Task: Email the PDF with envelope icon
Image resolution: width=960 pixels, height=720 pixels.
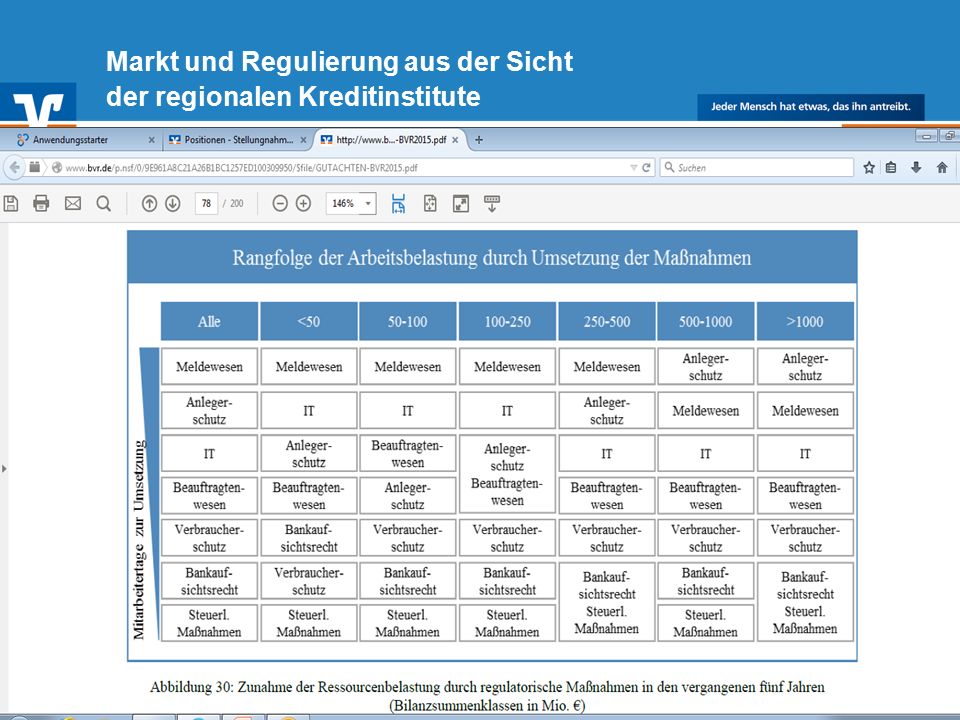Action: click(x=73, y=203)
